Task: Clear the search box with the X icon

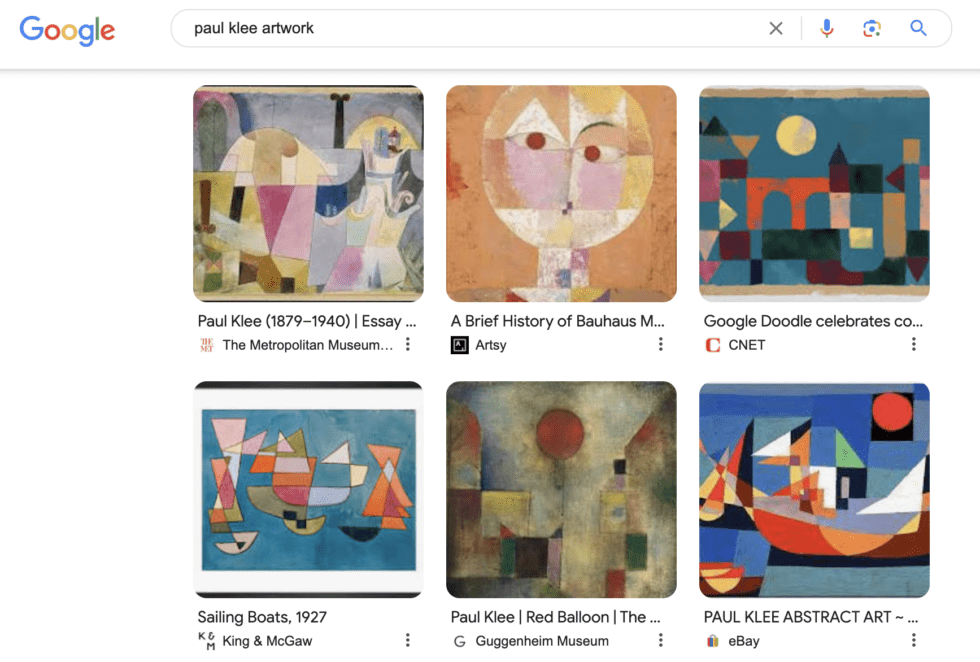Action: 776,28
